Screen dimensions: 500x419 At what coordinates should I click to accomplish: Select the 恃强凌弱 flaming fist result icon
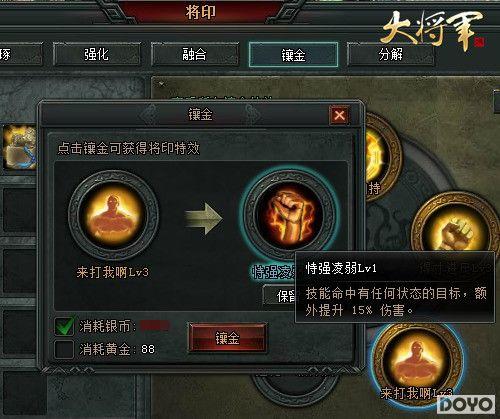tap(289, 214)
